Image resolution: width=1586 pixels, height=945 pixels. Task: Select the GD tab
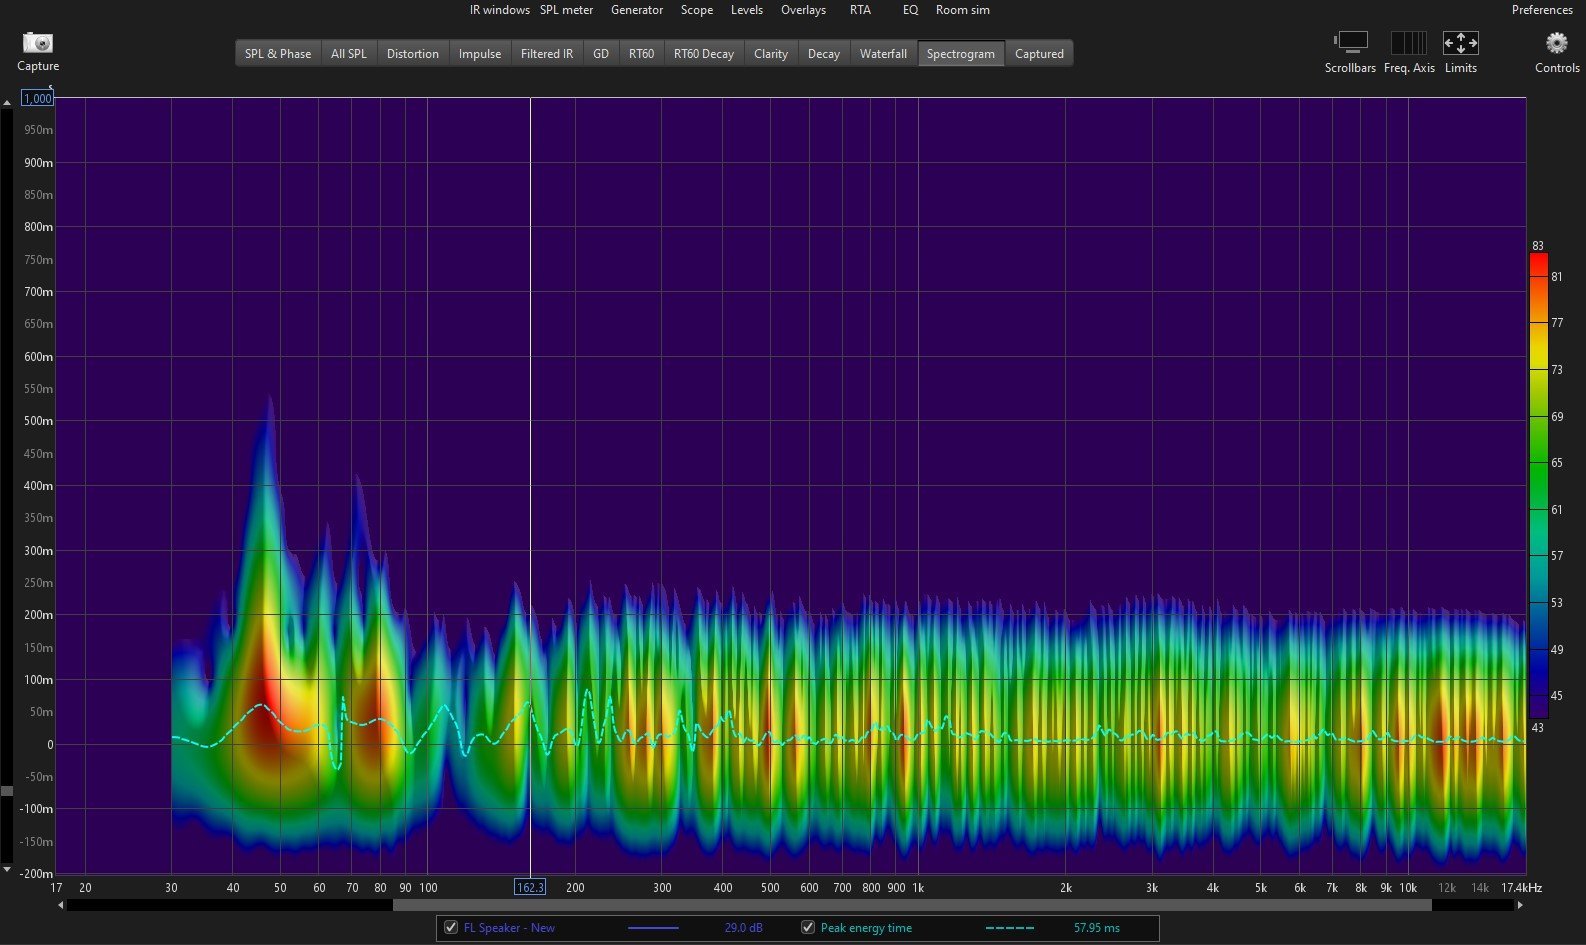point(601,54)
